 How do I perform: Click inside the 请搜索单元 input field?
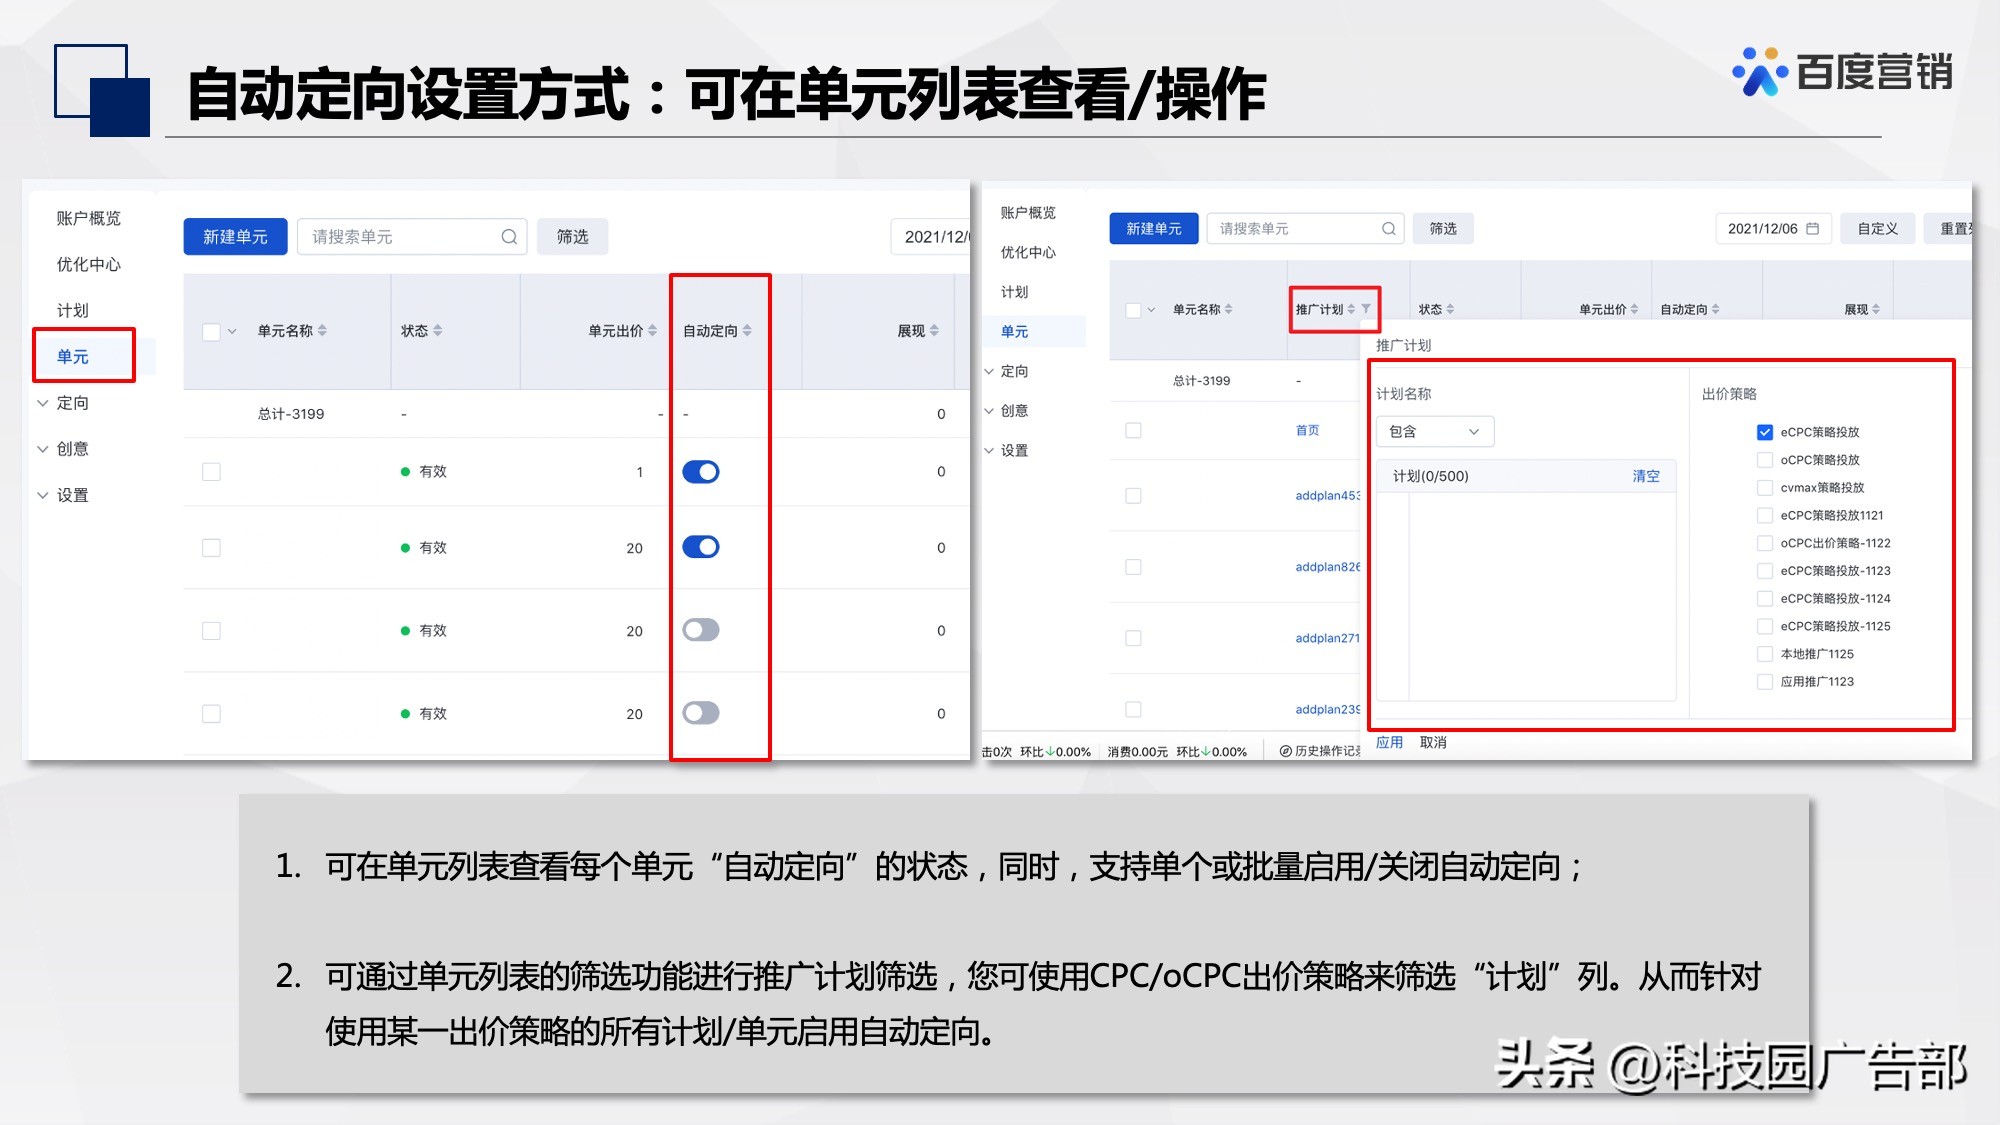click(x=400, y=236)
